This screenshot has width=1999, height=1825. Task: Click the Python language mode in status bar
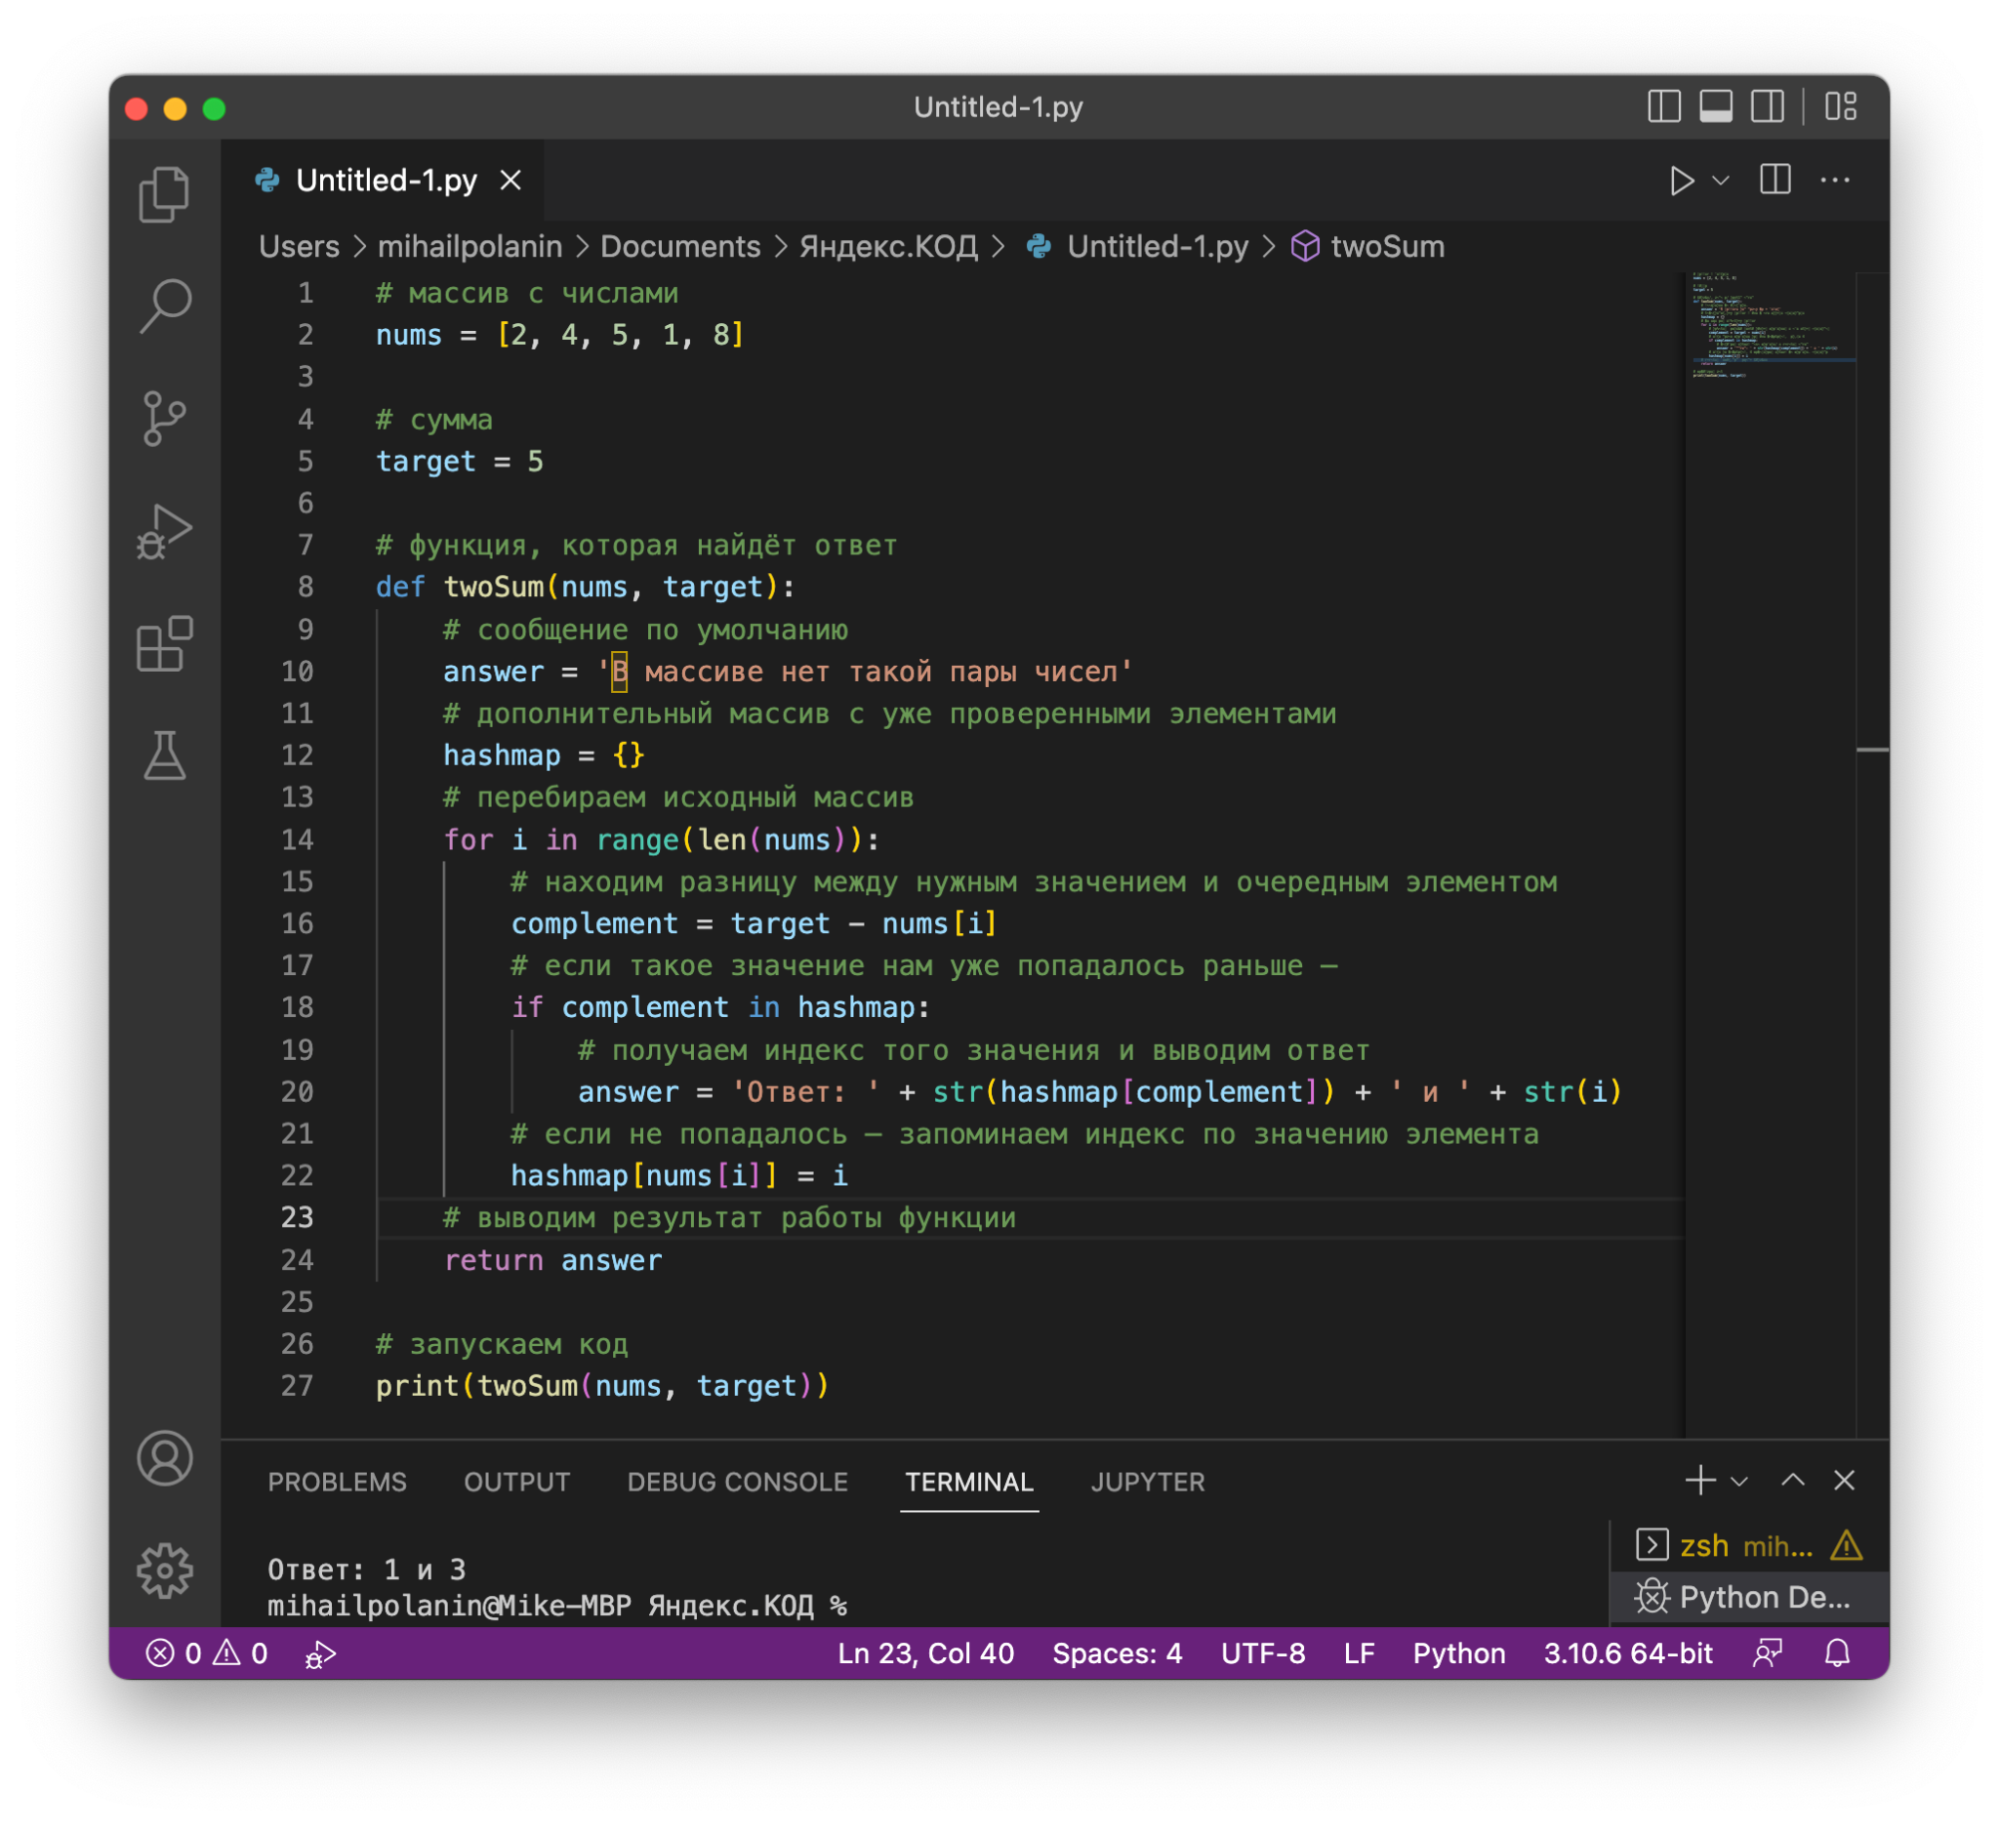coord(1458,1653)
